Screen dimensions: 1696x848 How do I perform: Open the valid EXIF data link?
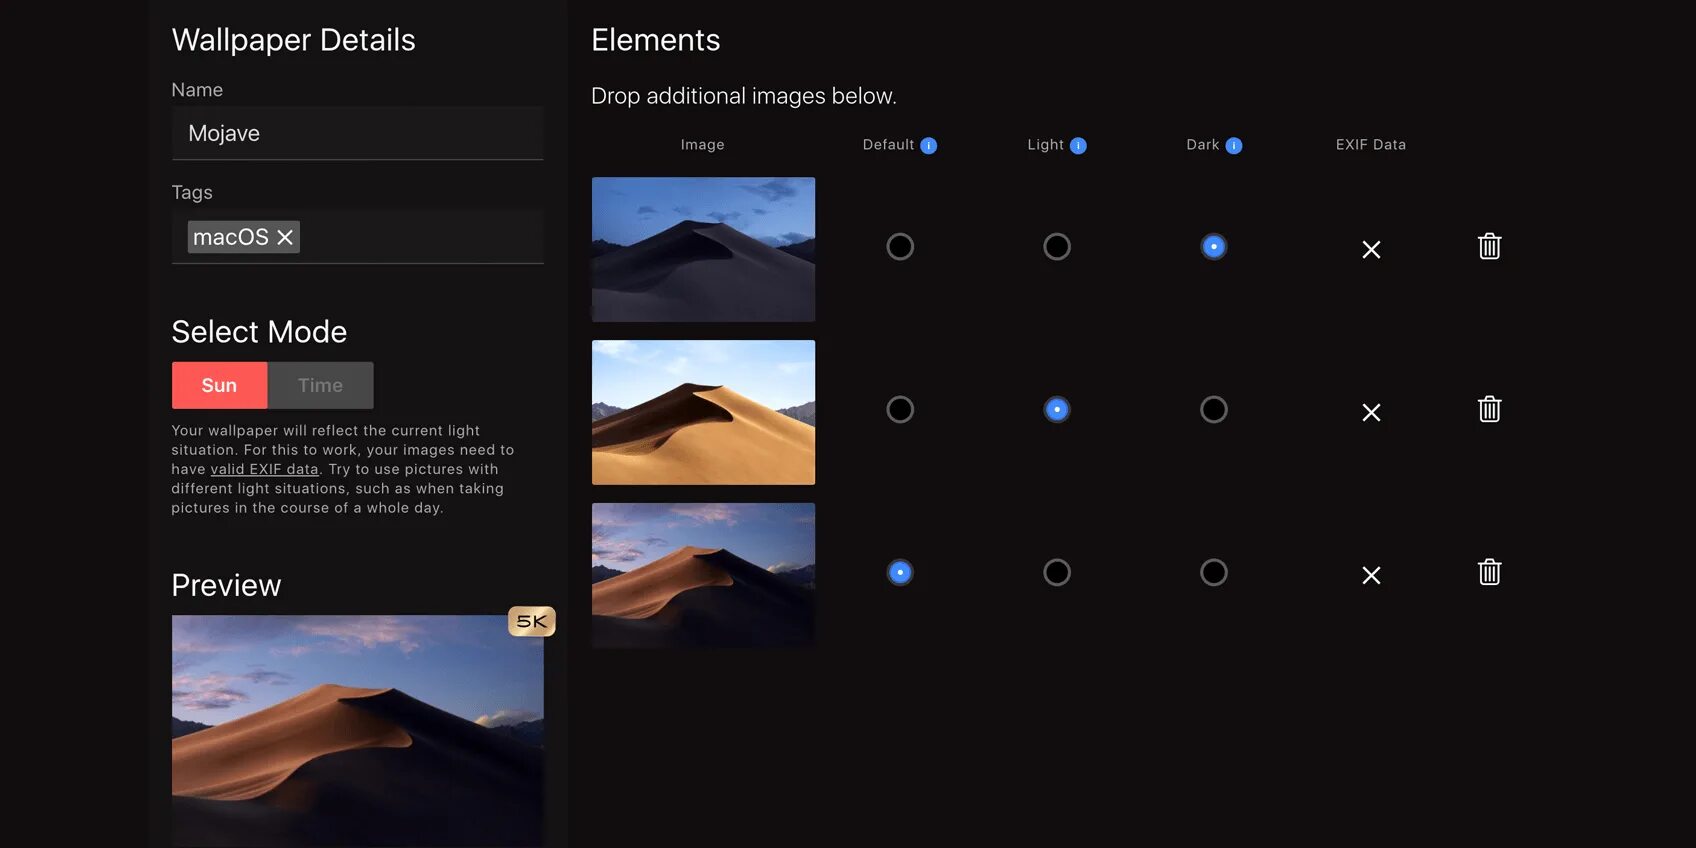click(264, 469)
